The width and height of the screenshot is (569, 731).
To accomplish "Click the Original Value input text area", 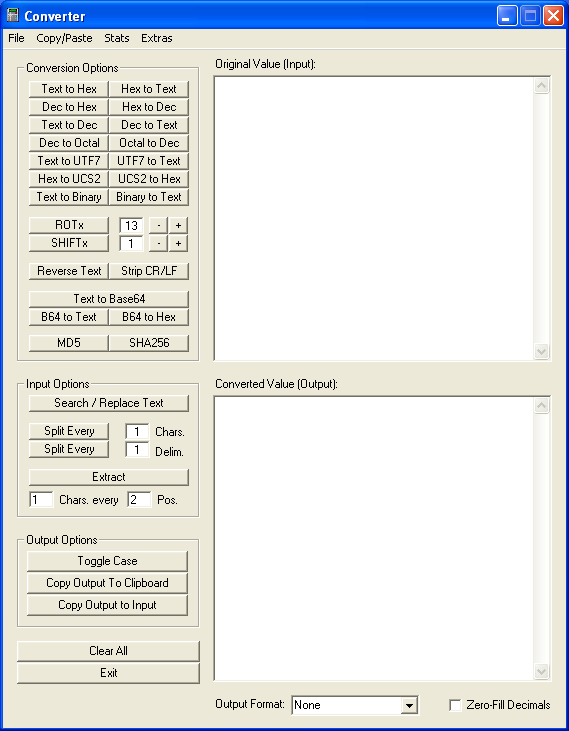I will pyautogui.click(x=374, y=218).
